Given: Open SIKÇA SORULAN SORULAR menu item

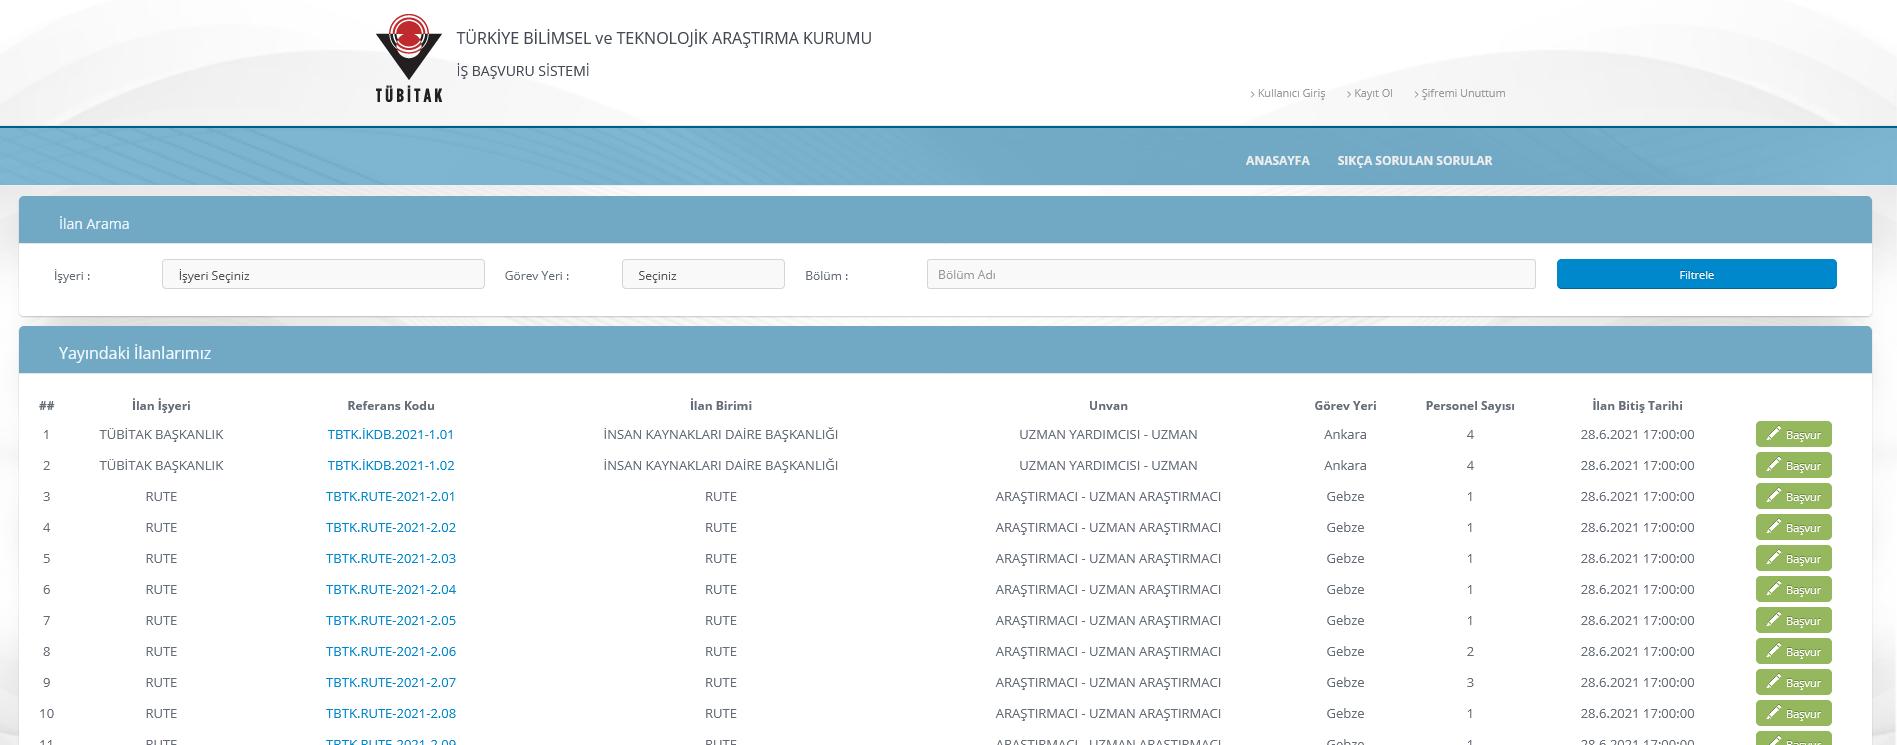Looking at the screenshot, I should (x=1414, y=160).
